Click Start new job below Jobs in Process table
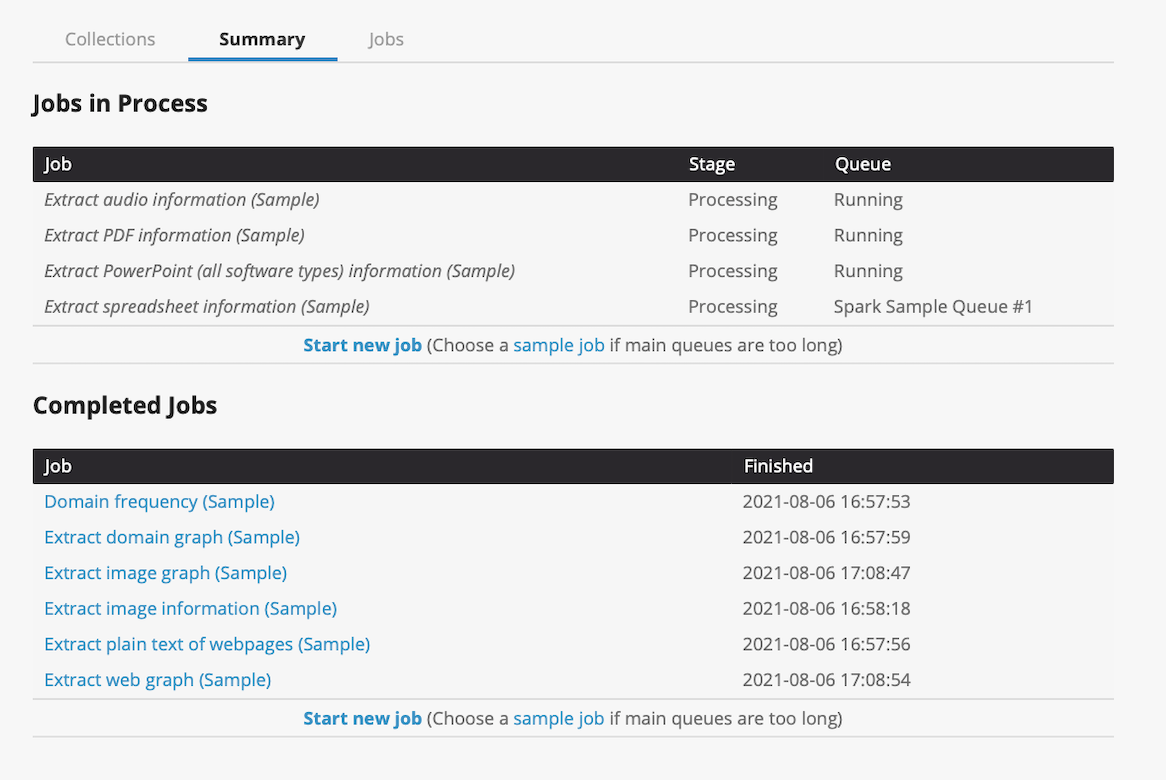The image size is (1166, 780). [362, 346]
